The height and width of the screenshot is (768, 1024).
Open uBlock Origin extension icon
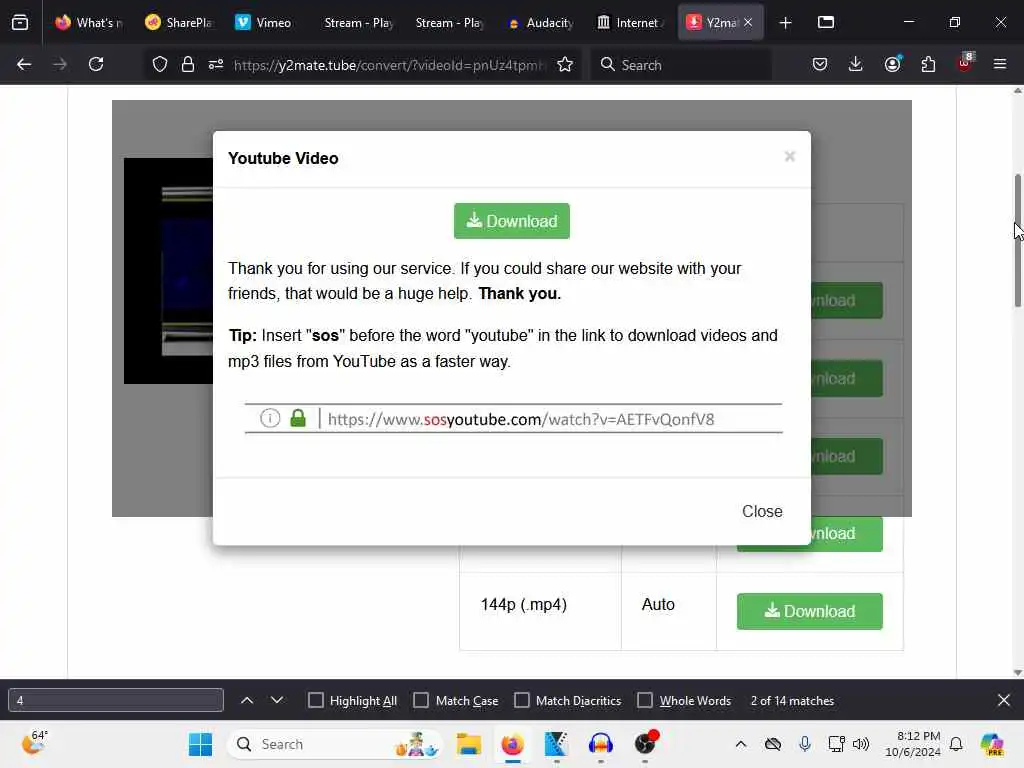tap(965, 63)
